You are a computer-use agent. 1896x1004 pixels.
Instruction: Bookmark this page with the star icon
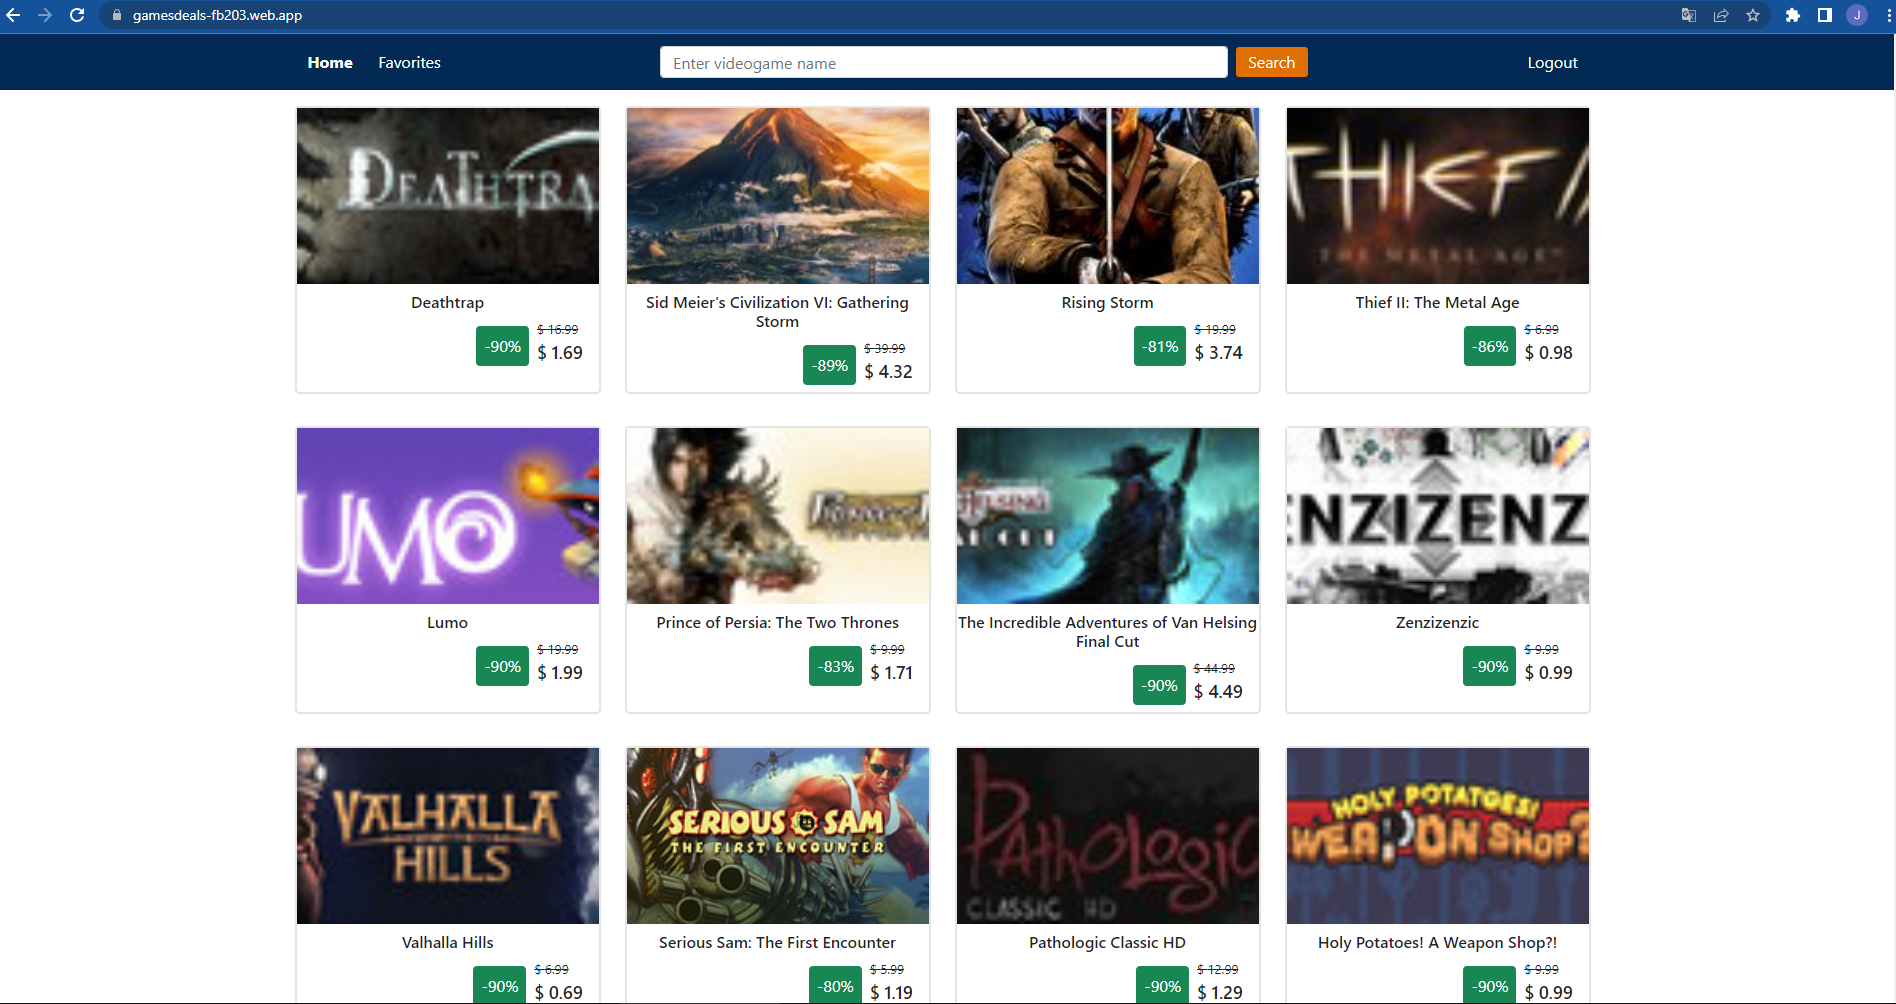point(1753,15)
